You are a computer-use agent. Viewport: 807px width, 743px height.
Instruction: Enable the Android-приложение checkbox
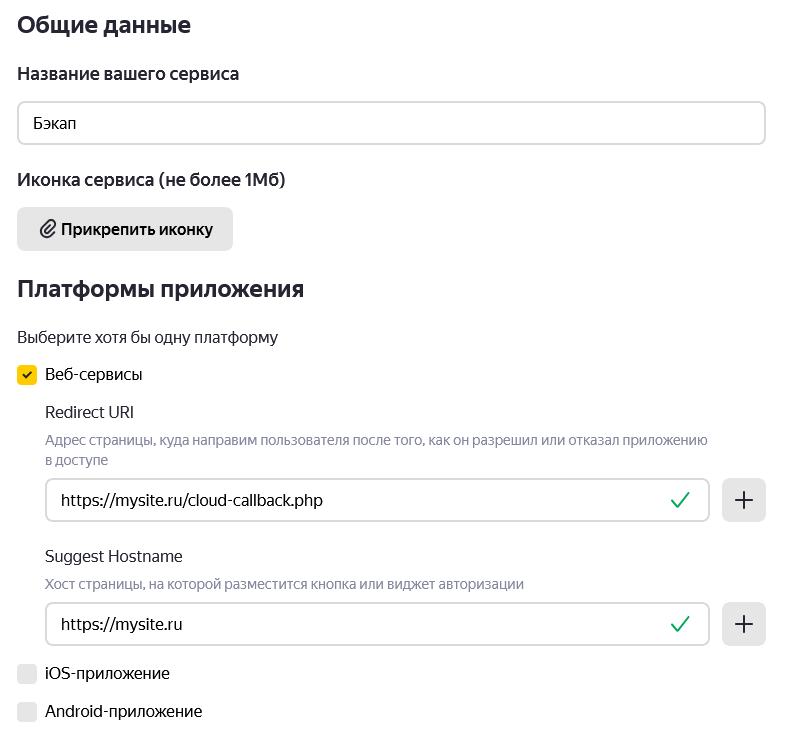tap(27, 712)
